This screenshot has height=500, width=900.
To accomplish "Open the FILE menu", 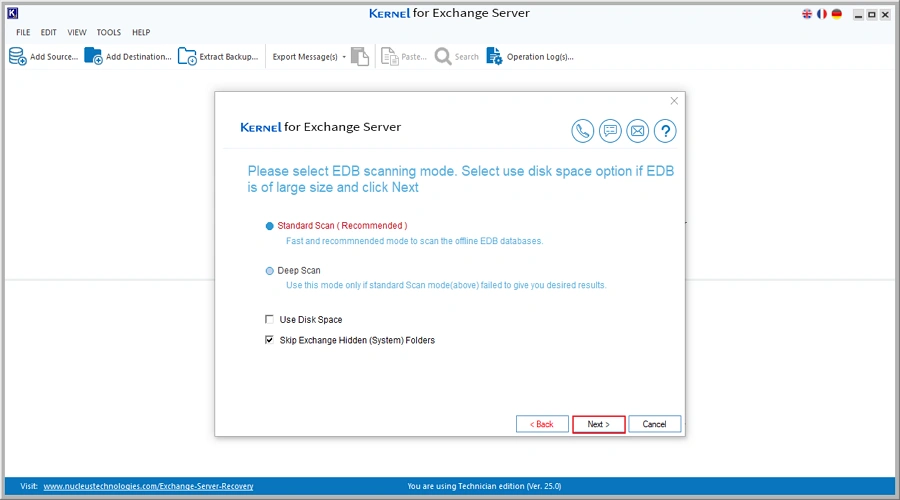I will click(x=23, y=32).
